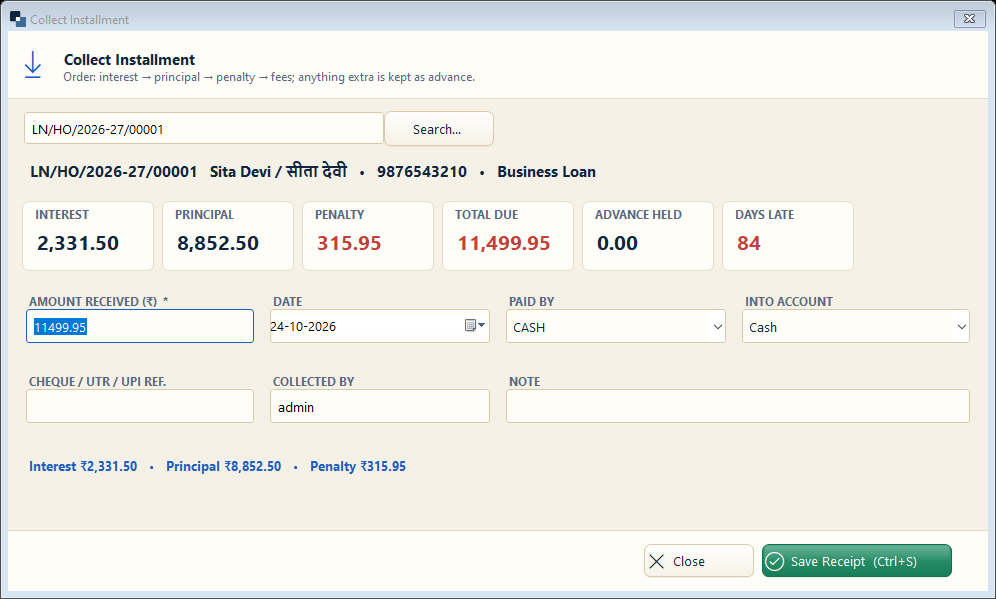Focus the loan number search field
The image size is (996, 599).
[204, 129]
